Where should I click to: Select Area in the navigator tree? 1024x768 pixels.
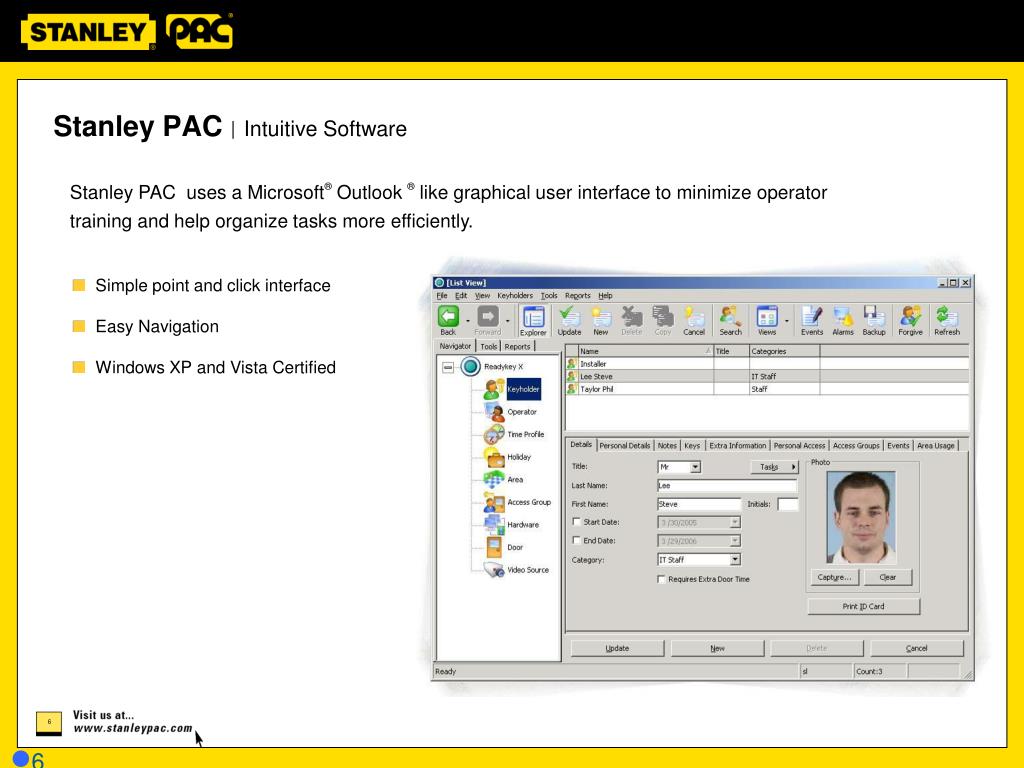point(515,479)
